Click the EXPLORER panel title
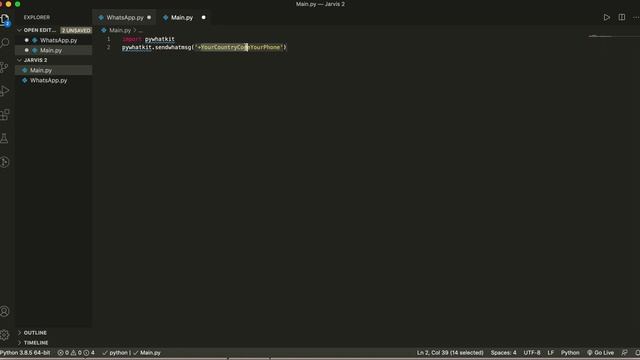Viewport: 640px width, 360px height. click(x=37, y=18)
